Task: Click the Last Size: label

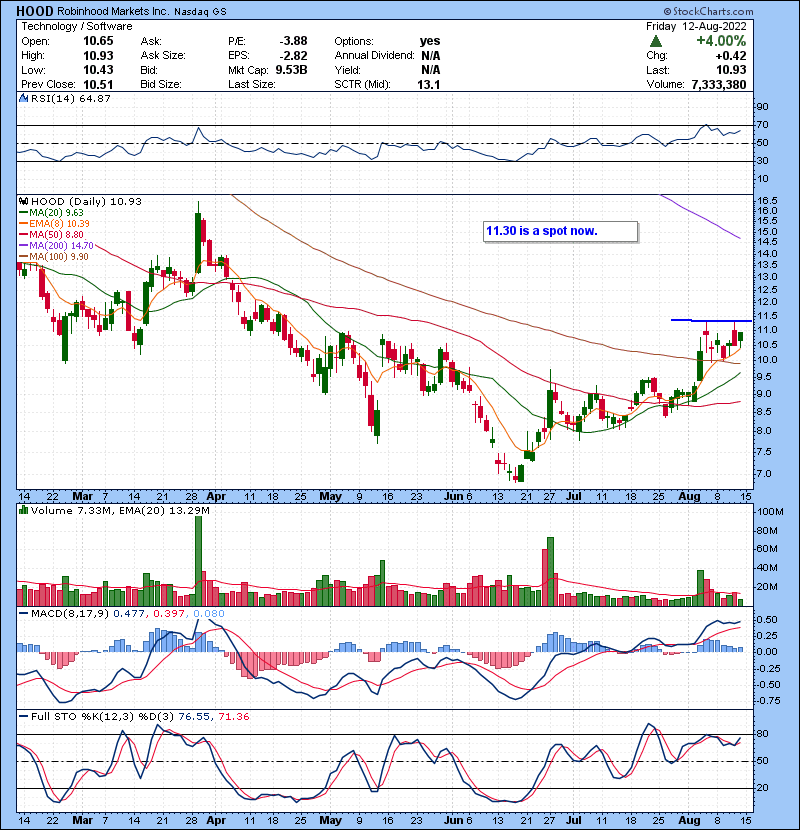Action: (x=252, y=84)
